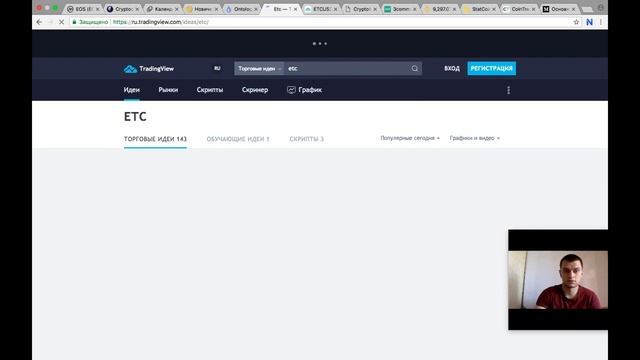Expand the Популярные сегодня sort dropdown
The image size is (640, 360).
(410, 138)
